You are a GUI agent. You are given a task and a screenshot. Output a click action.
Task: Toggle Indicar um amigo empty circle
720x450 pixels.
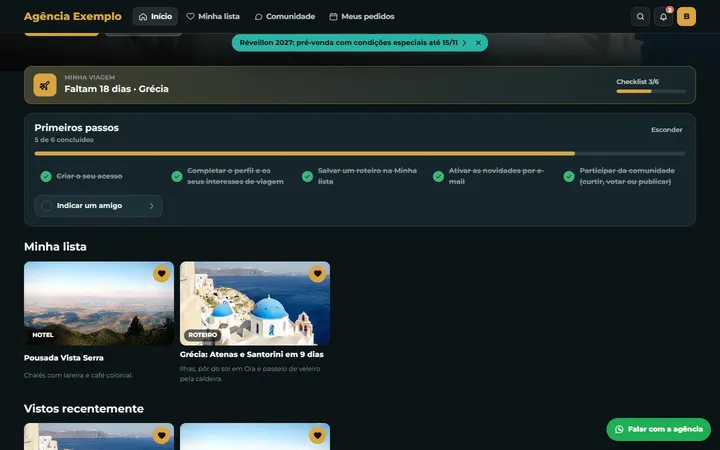(x=46, y=206)
